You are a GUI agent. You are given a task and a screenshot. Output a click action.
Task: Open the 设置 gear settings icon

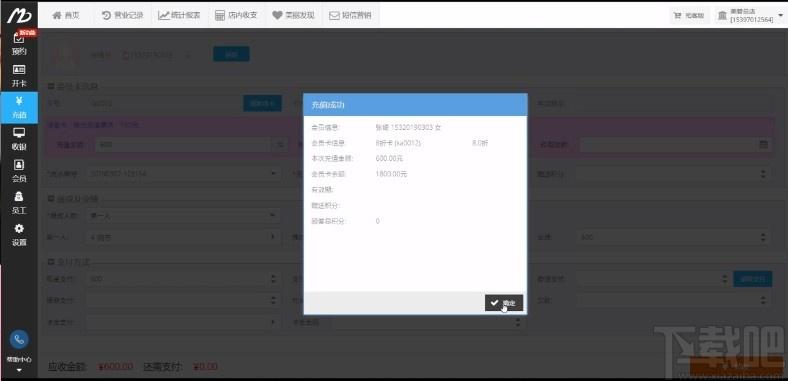click(19, 235)
